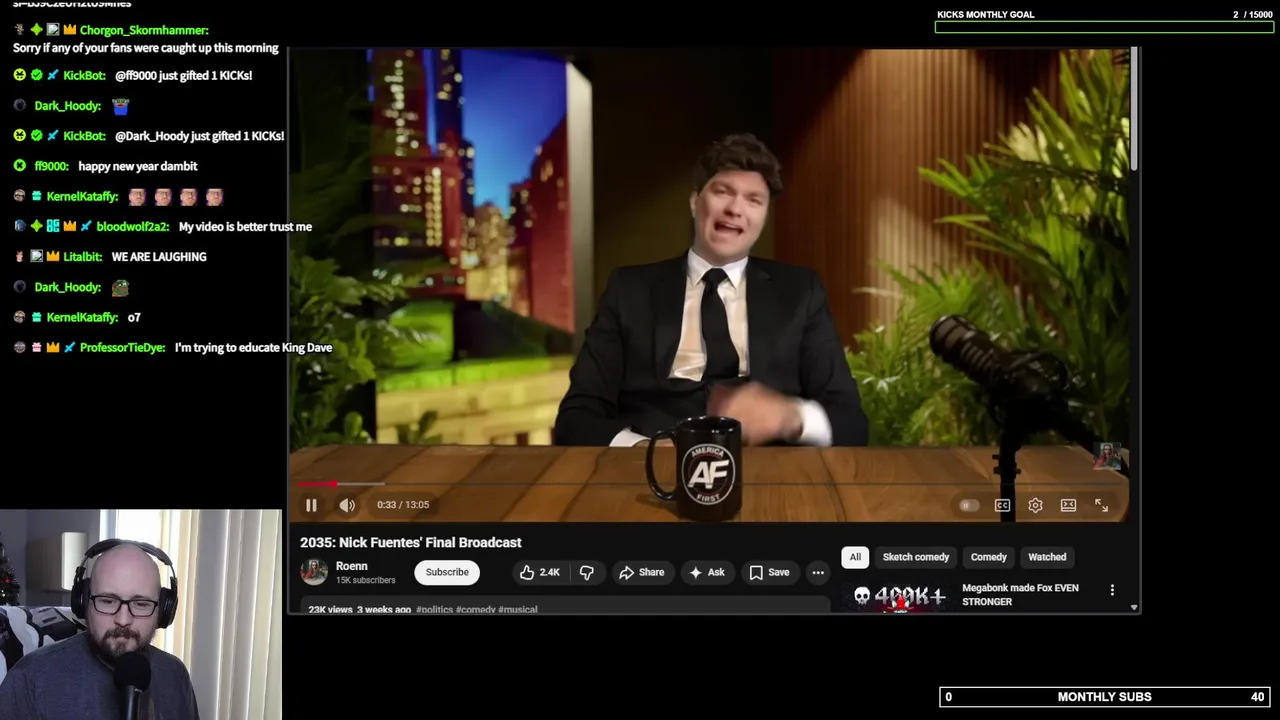
Task: Toggle the autoplay switch
Action: (968, 505)
